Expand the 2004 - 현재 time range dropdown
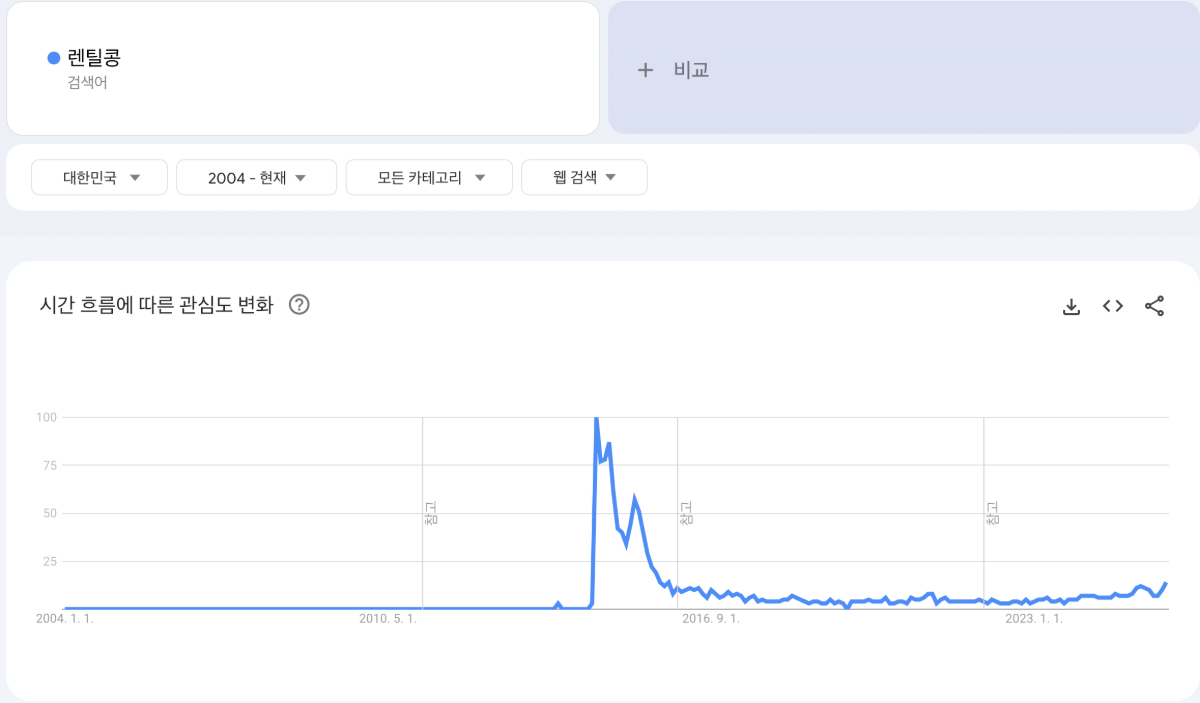Screen dimensions: 1200x703 click(256, 178)
